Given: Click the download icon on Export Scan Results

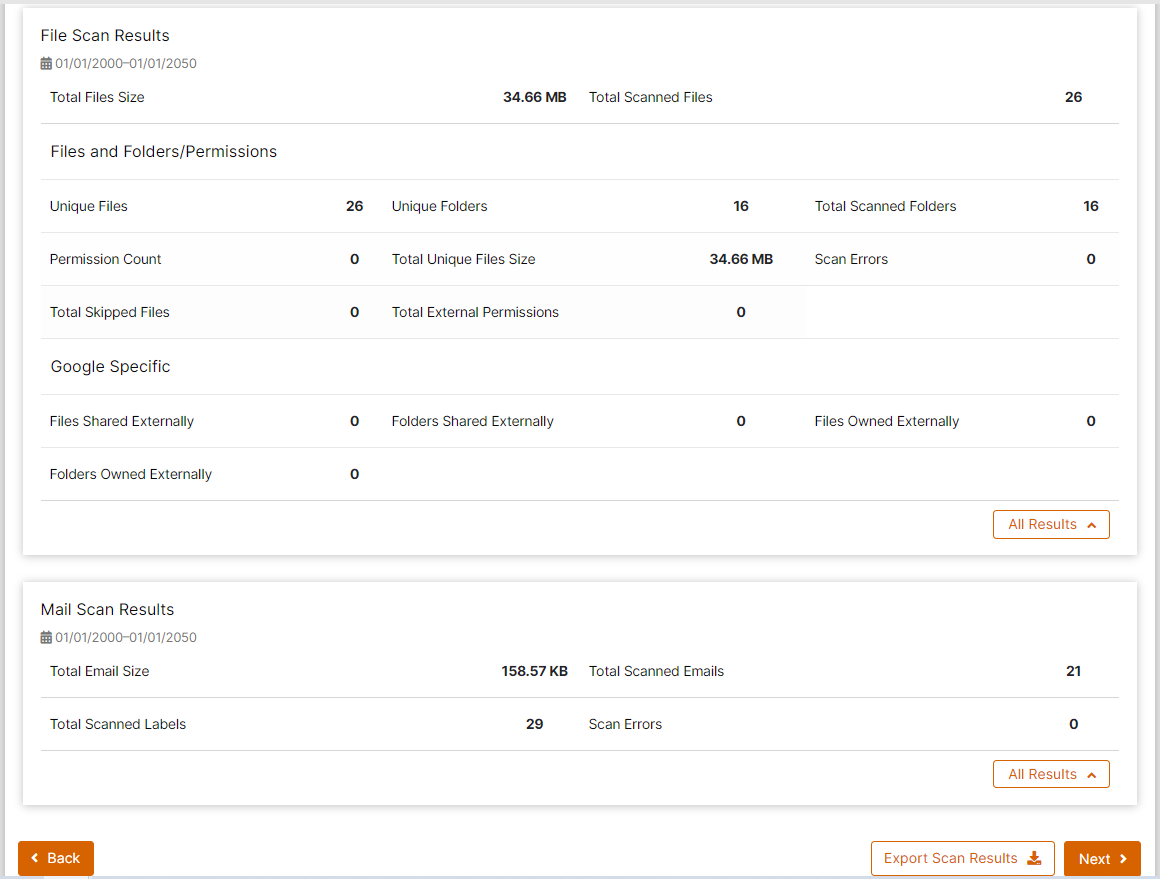Looking at the screenshot, I should (1034, 858).
